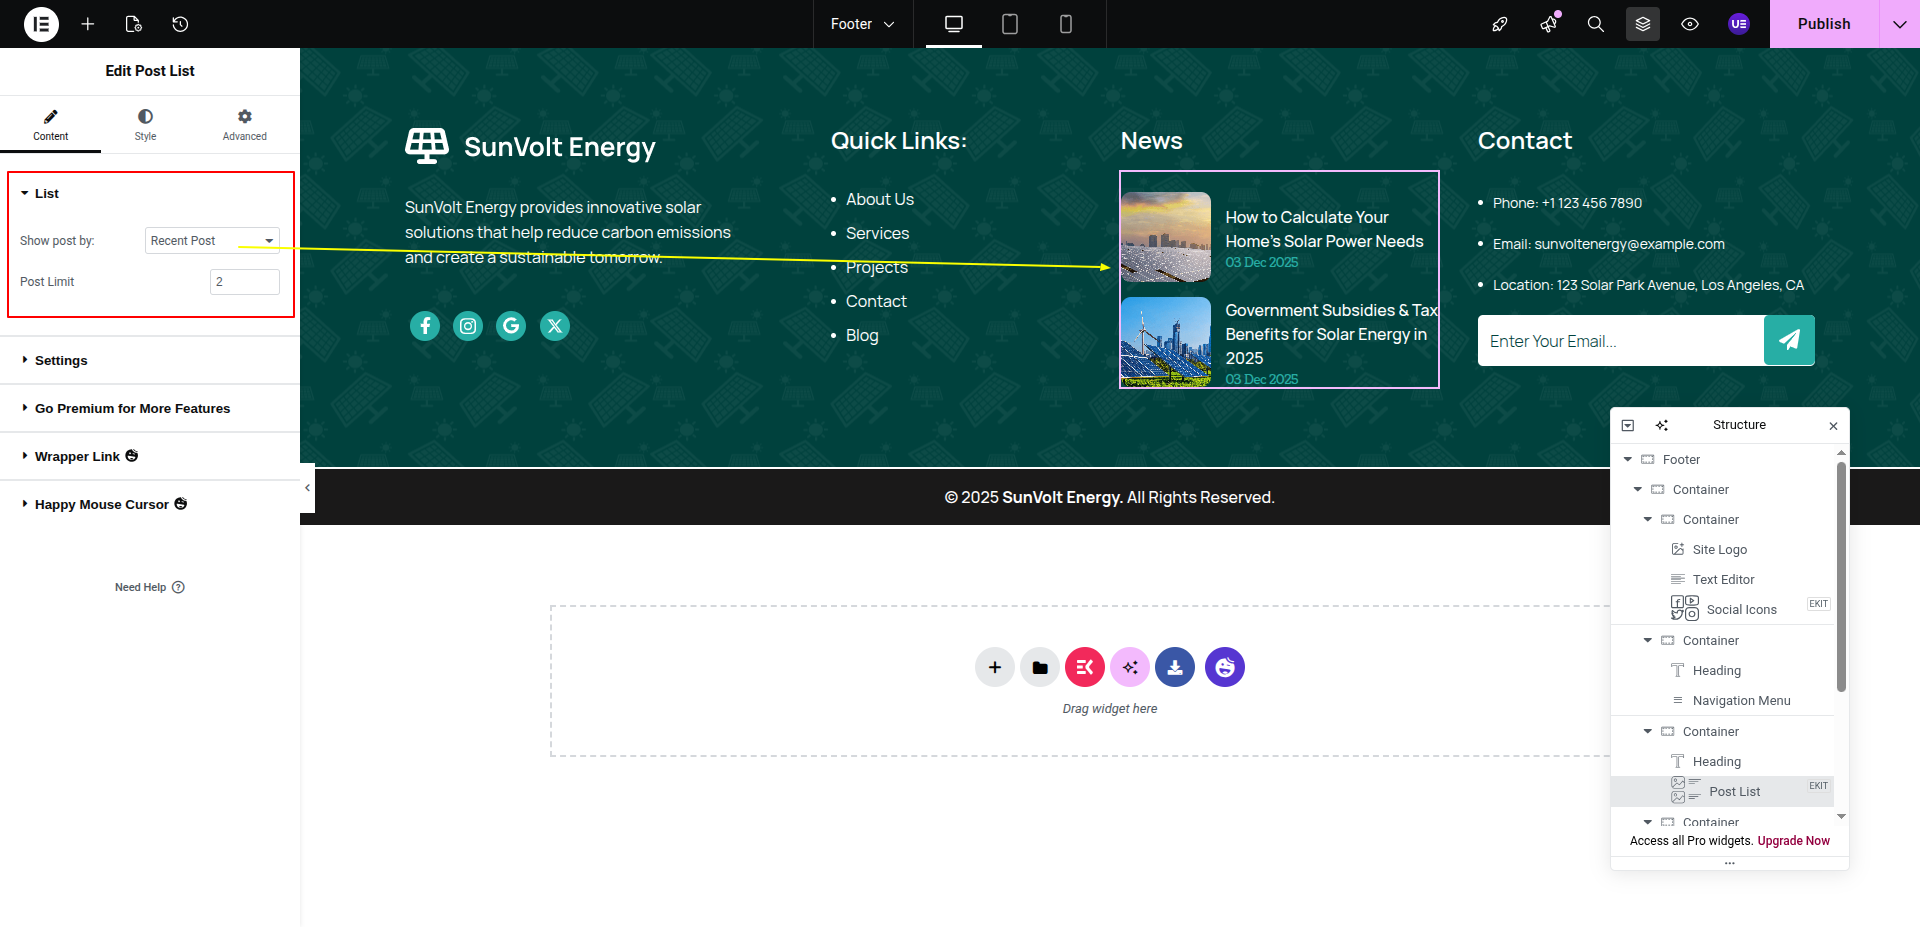The height and width of the screenshot is (927, 1920).
Task: Open the History clock icon
Action: tap(180, 24)
